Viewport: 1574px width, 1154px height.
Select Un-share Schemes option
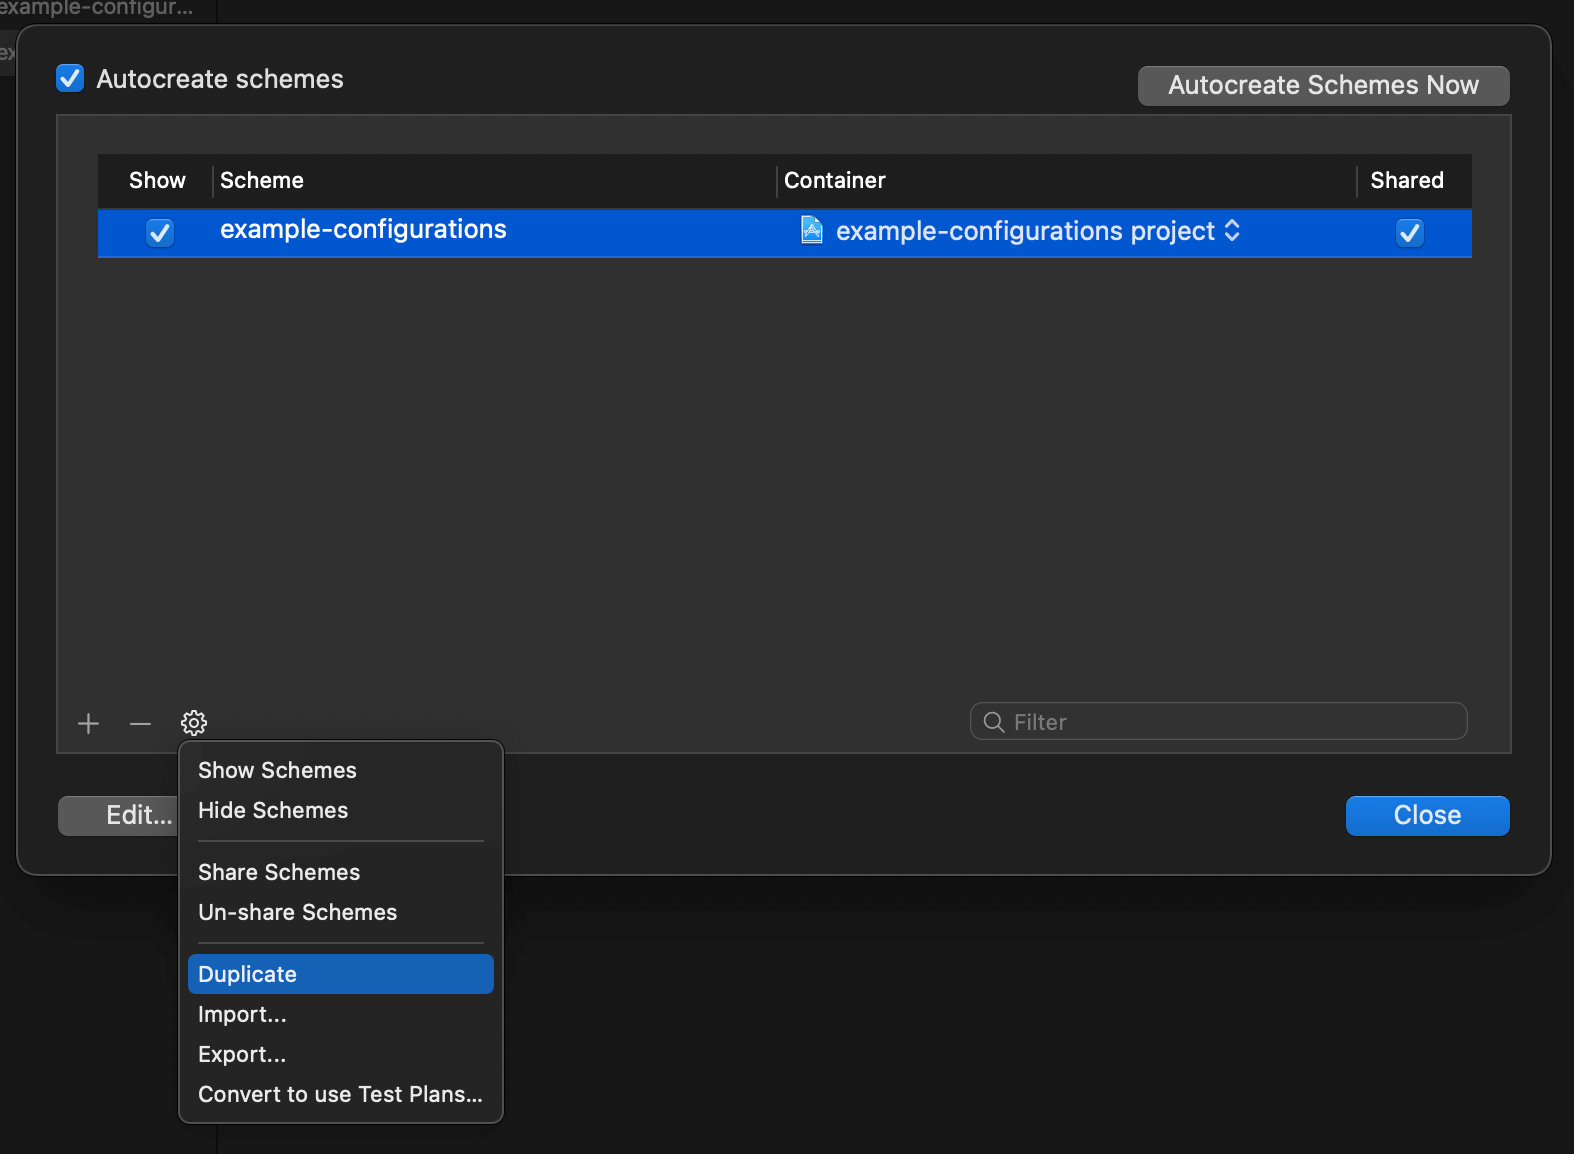pyautogui.click(x=297, y=912)
